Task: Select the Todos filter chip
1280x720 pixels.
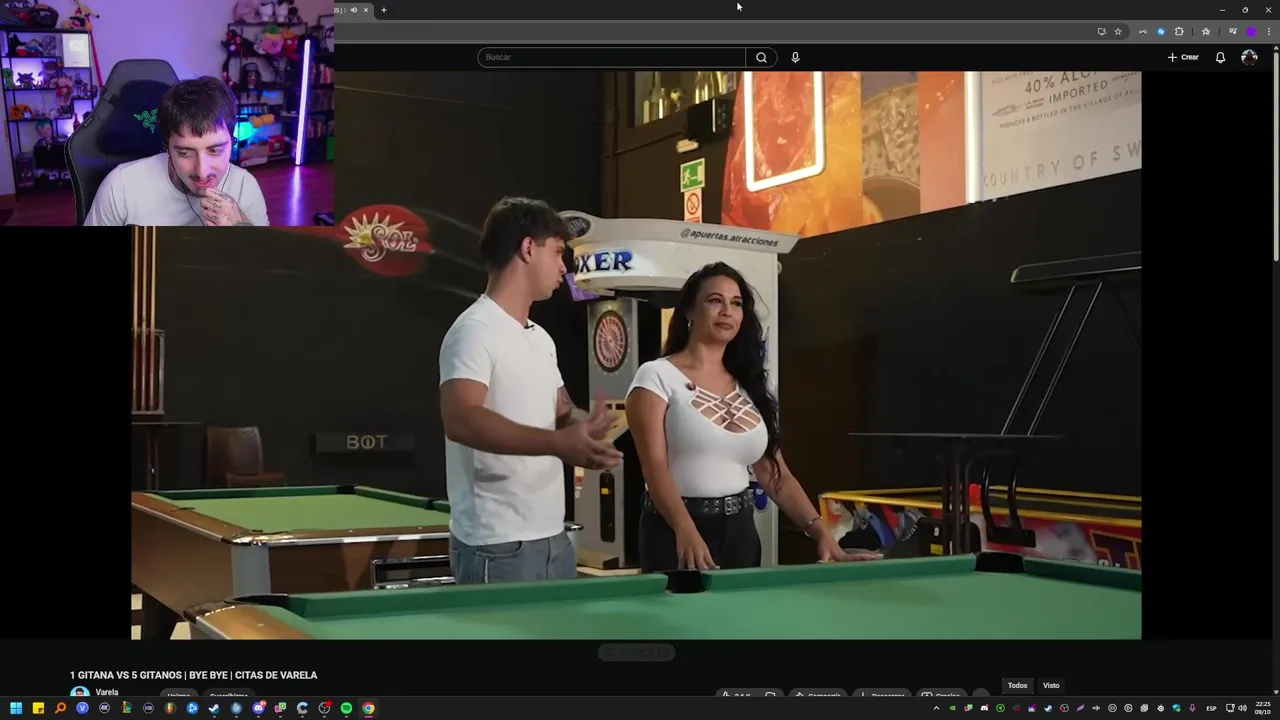Action: [x=1017, y=685]
